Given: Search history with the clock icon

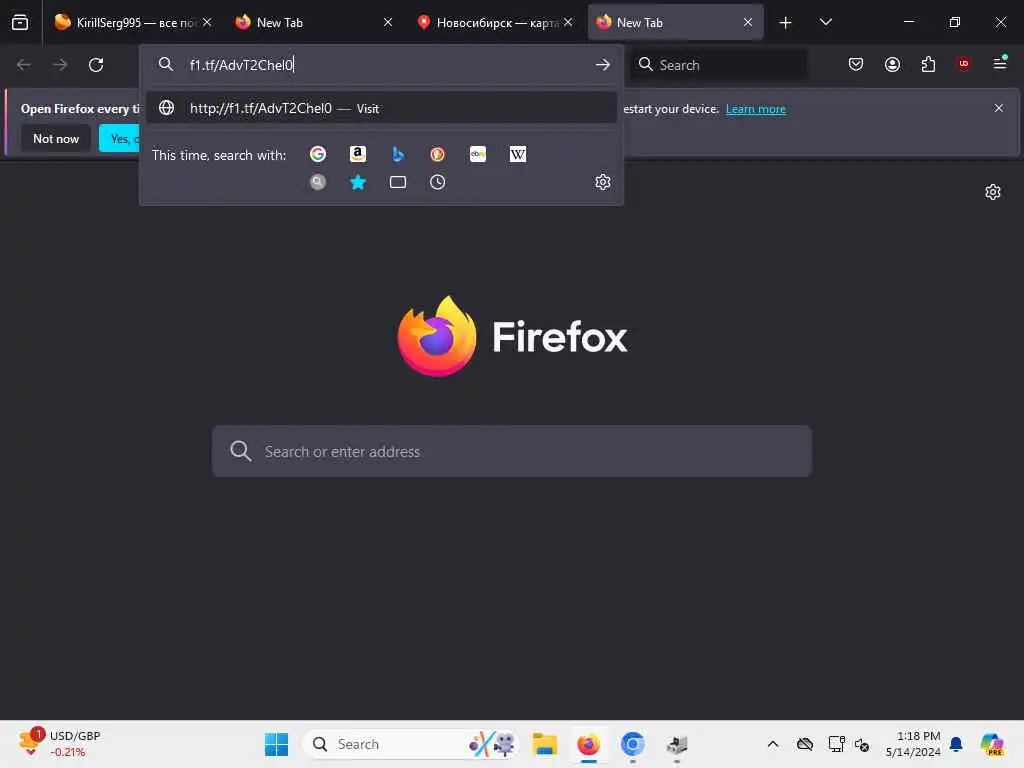Looking at the screenshot, I should point(438,182).
